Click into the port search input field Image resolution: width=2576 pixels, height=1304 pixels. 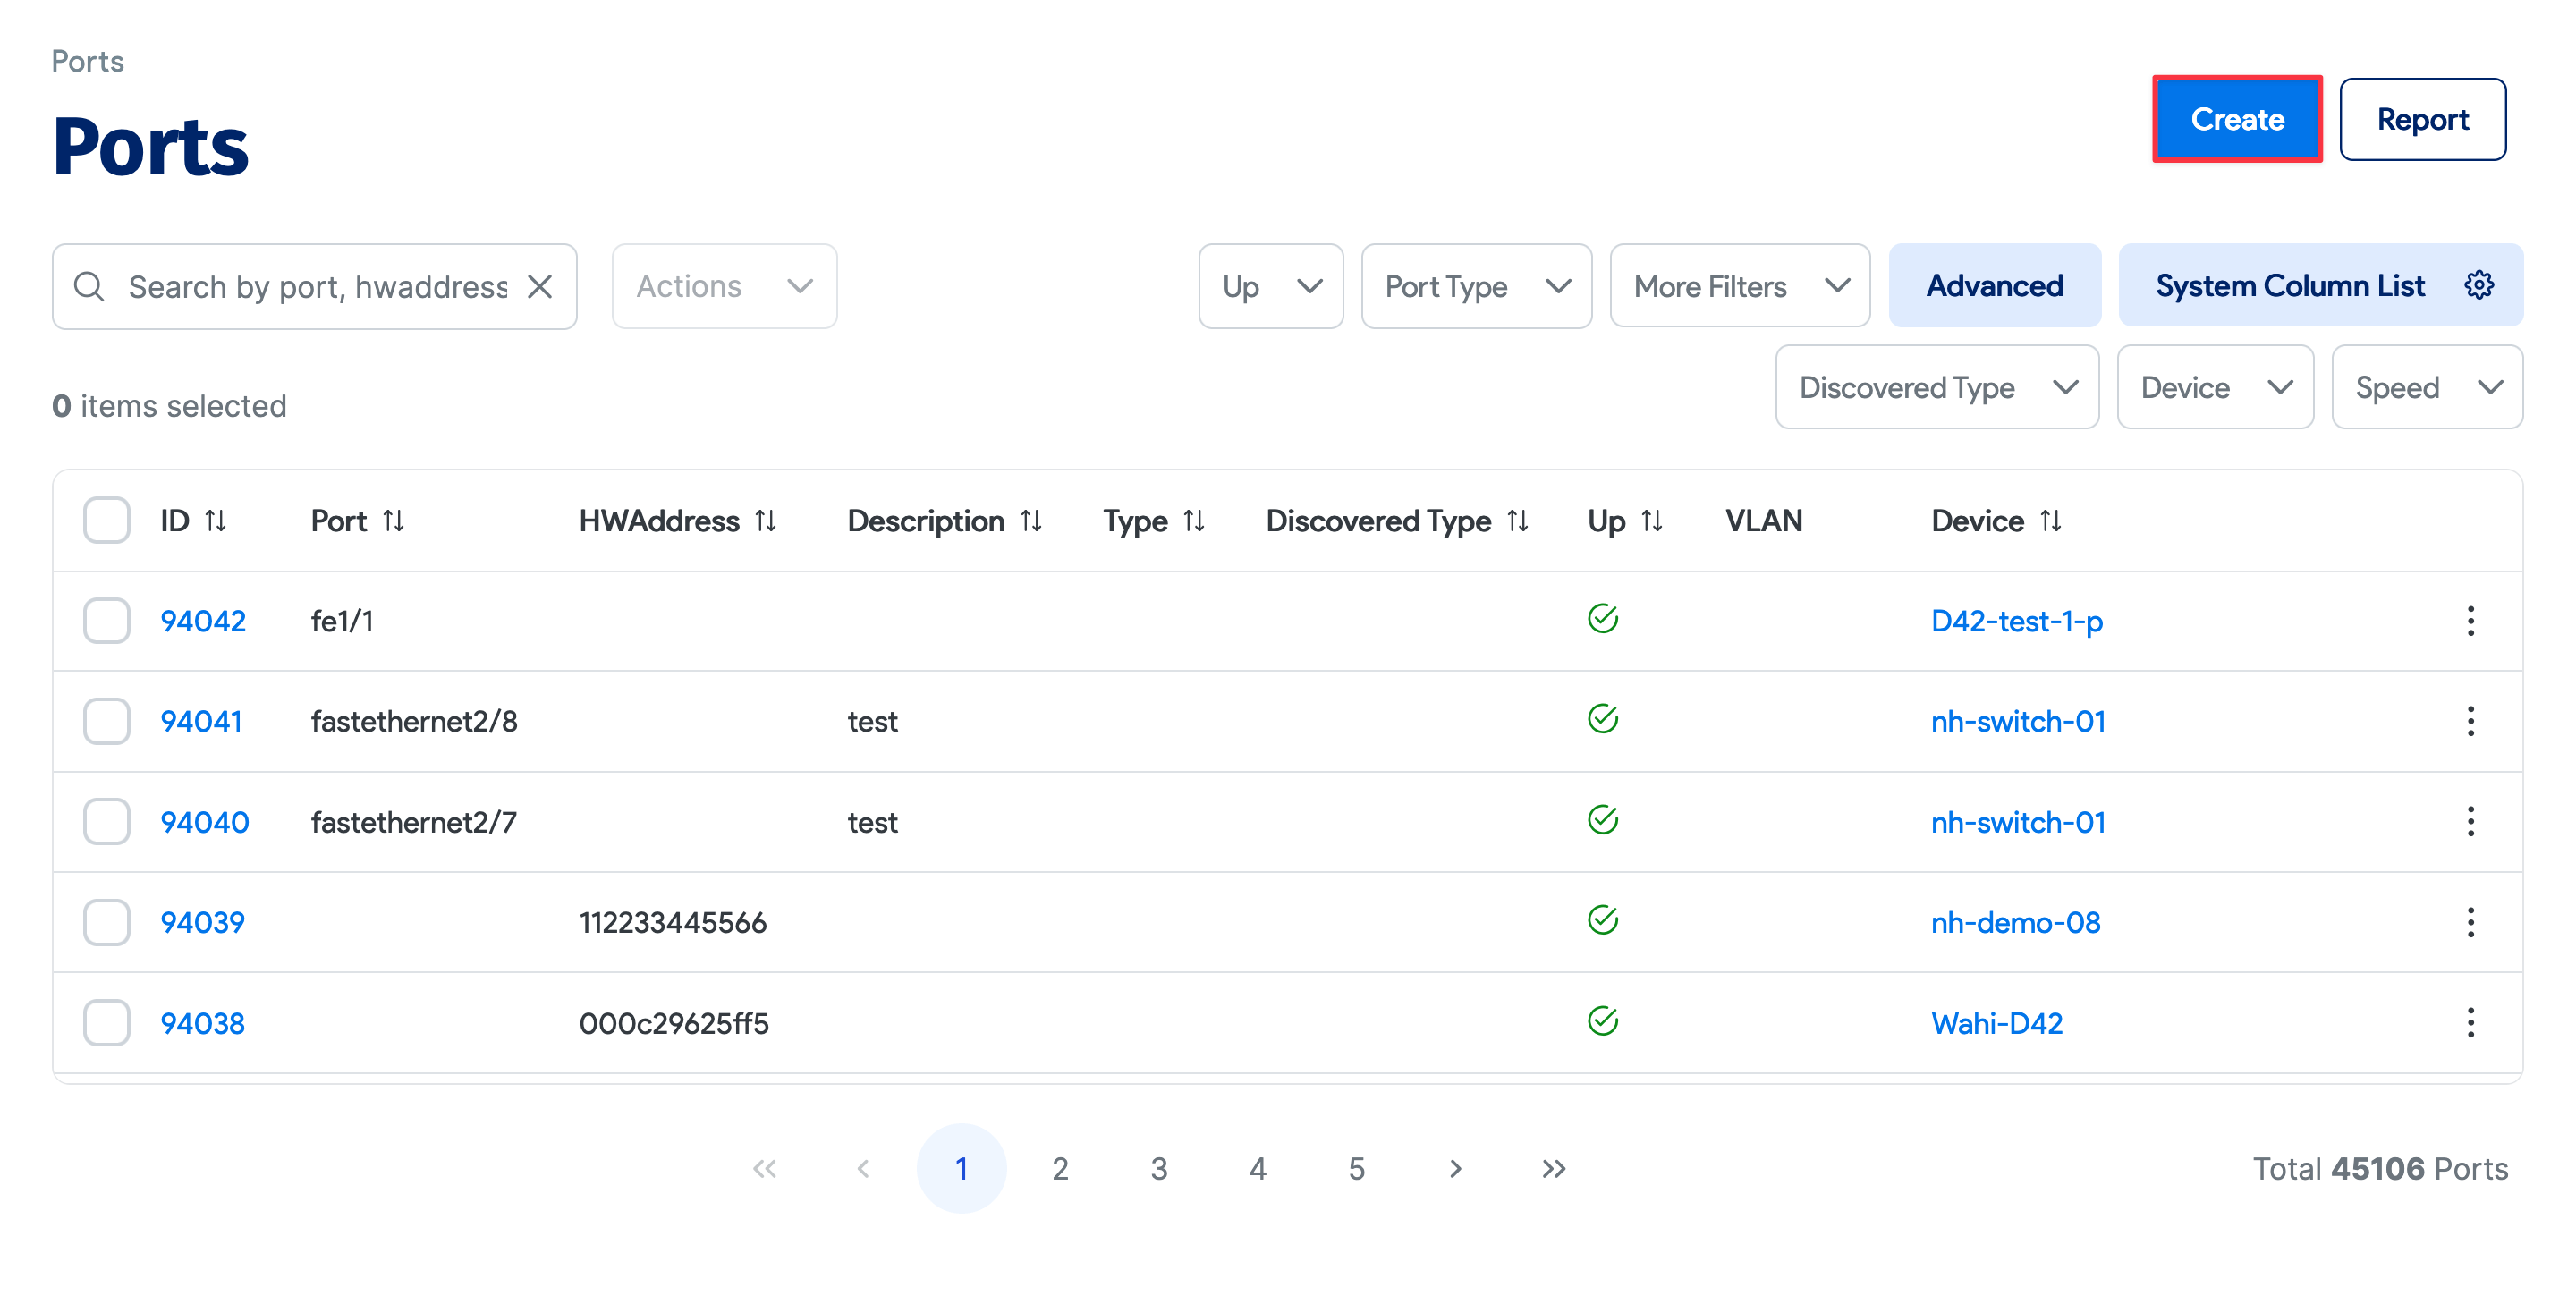point(316,286)
